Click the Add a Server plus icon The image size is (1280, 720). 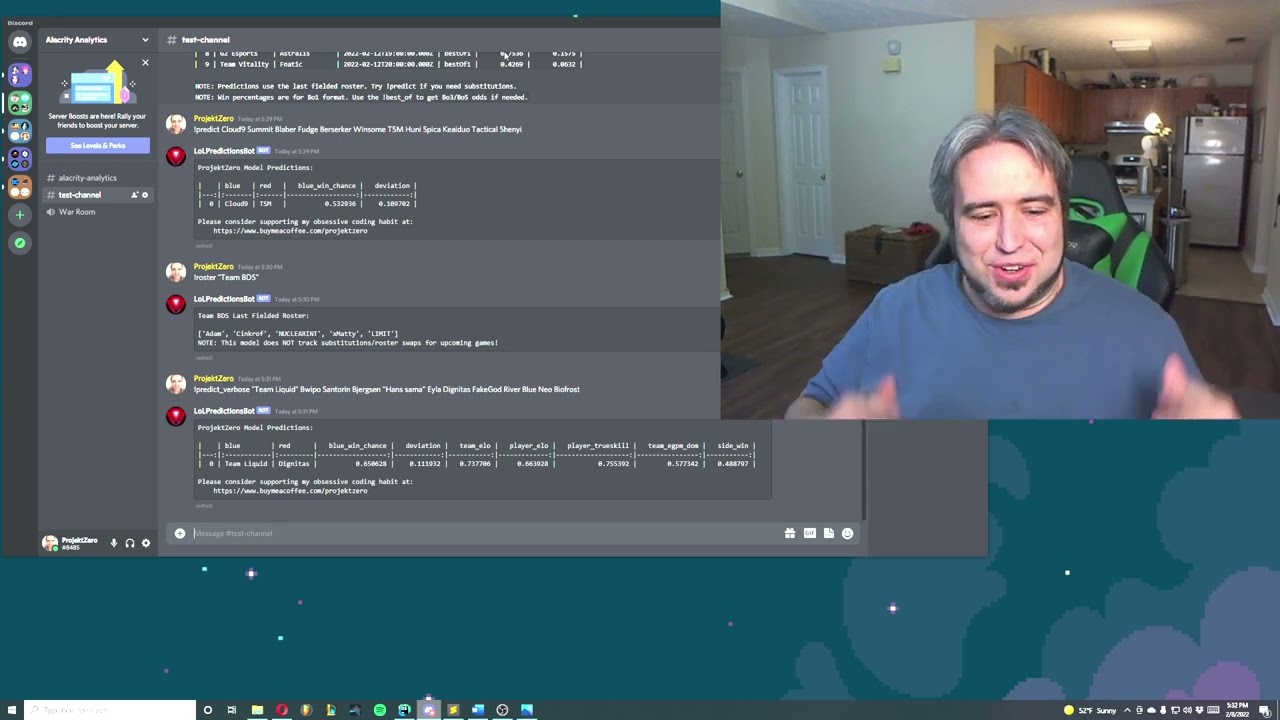click(20, 214)
